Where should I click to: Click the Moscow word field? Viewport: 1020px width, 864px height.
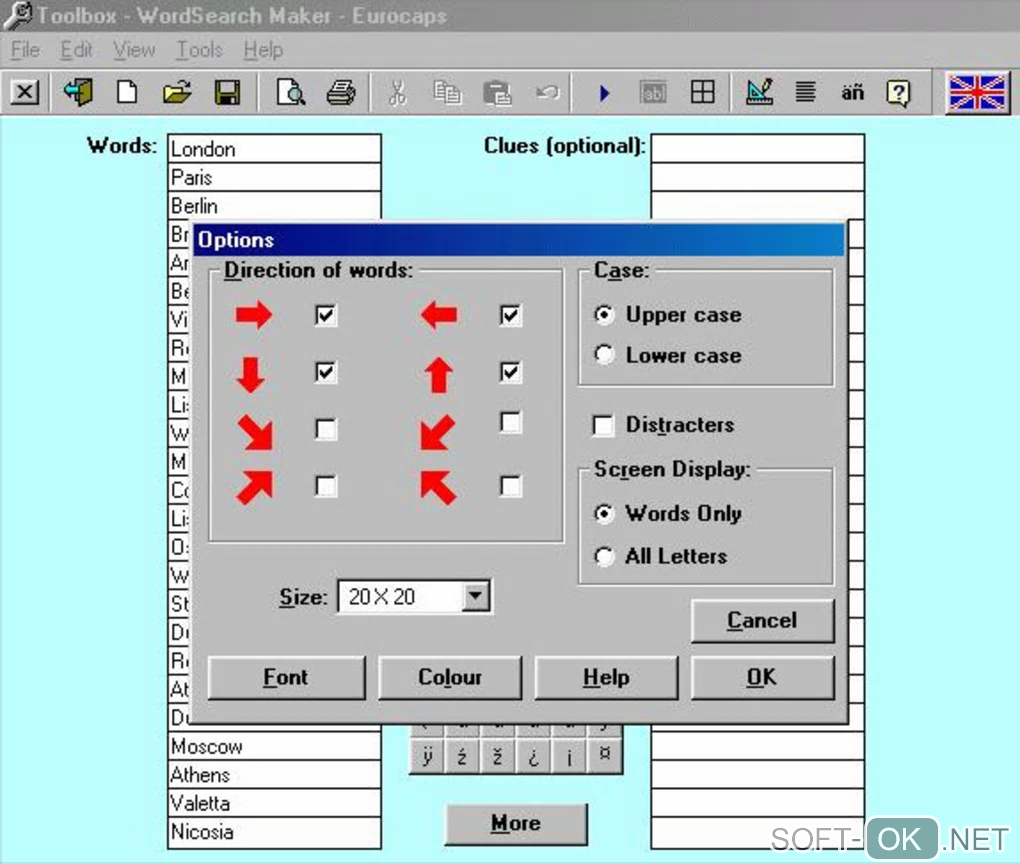tap(275, 746)
